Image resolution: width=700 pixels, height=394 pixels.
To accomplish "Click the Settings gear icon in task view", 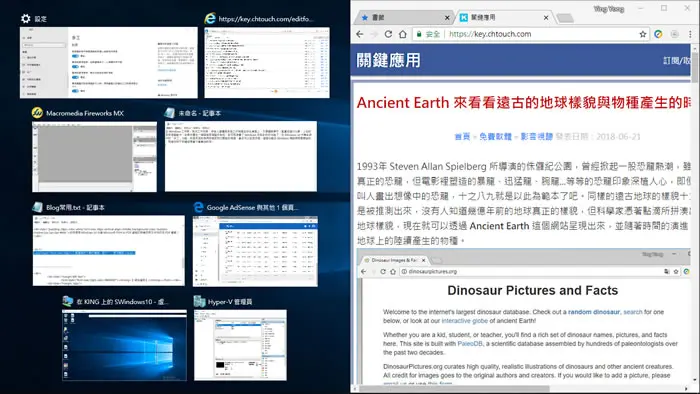I will [26, 18].
